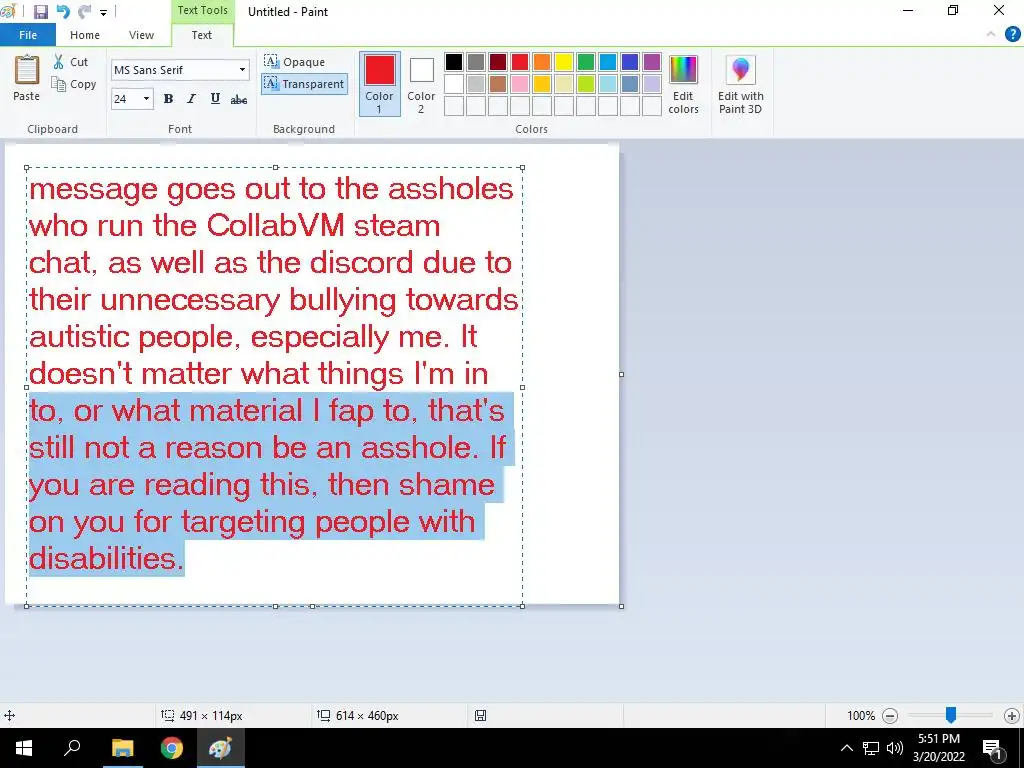Pick the brown color swatch
The image size is (1024, 768).
coord(498,84)
